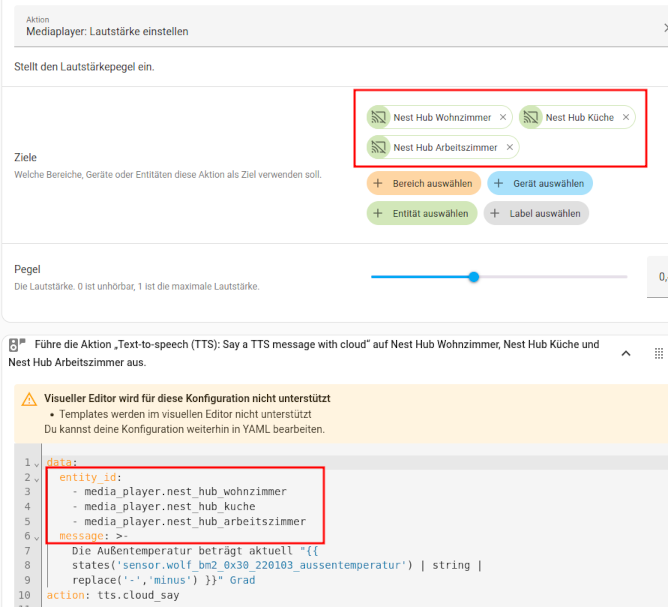Screen dimensions: 668x607
Task: Clear the Aktion field with the X at right
Action: (665, 28)
